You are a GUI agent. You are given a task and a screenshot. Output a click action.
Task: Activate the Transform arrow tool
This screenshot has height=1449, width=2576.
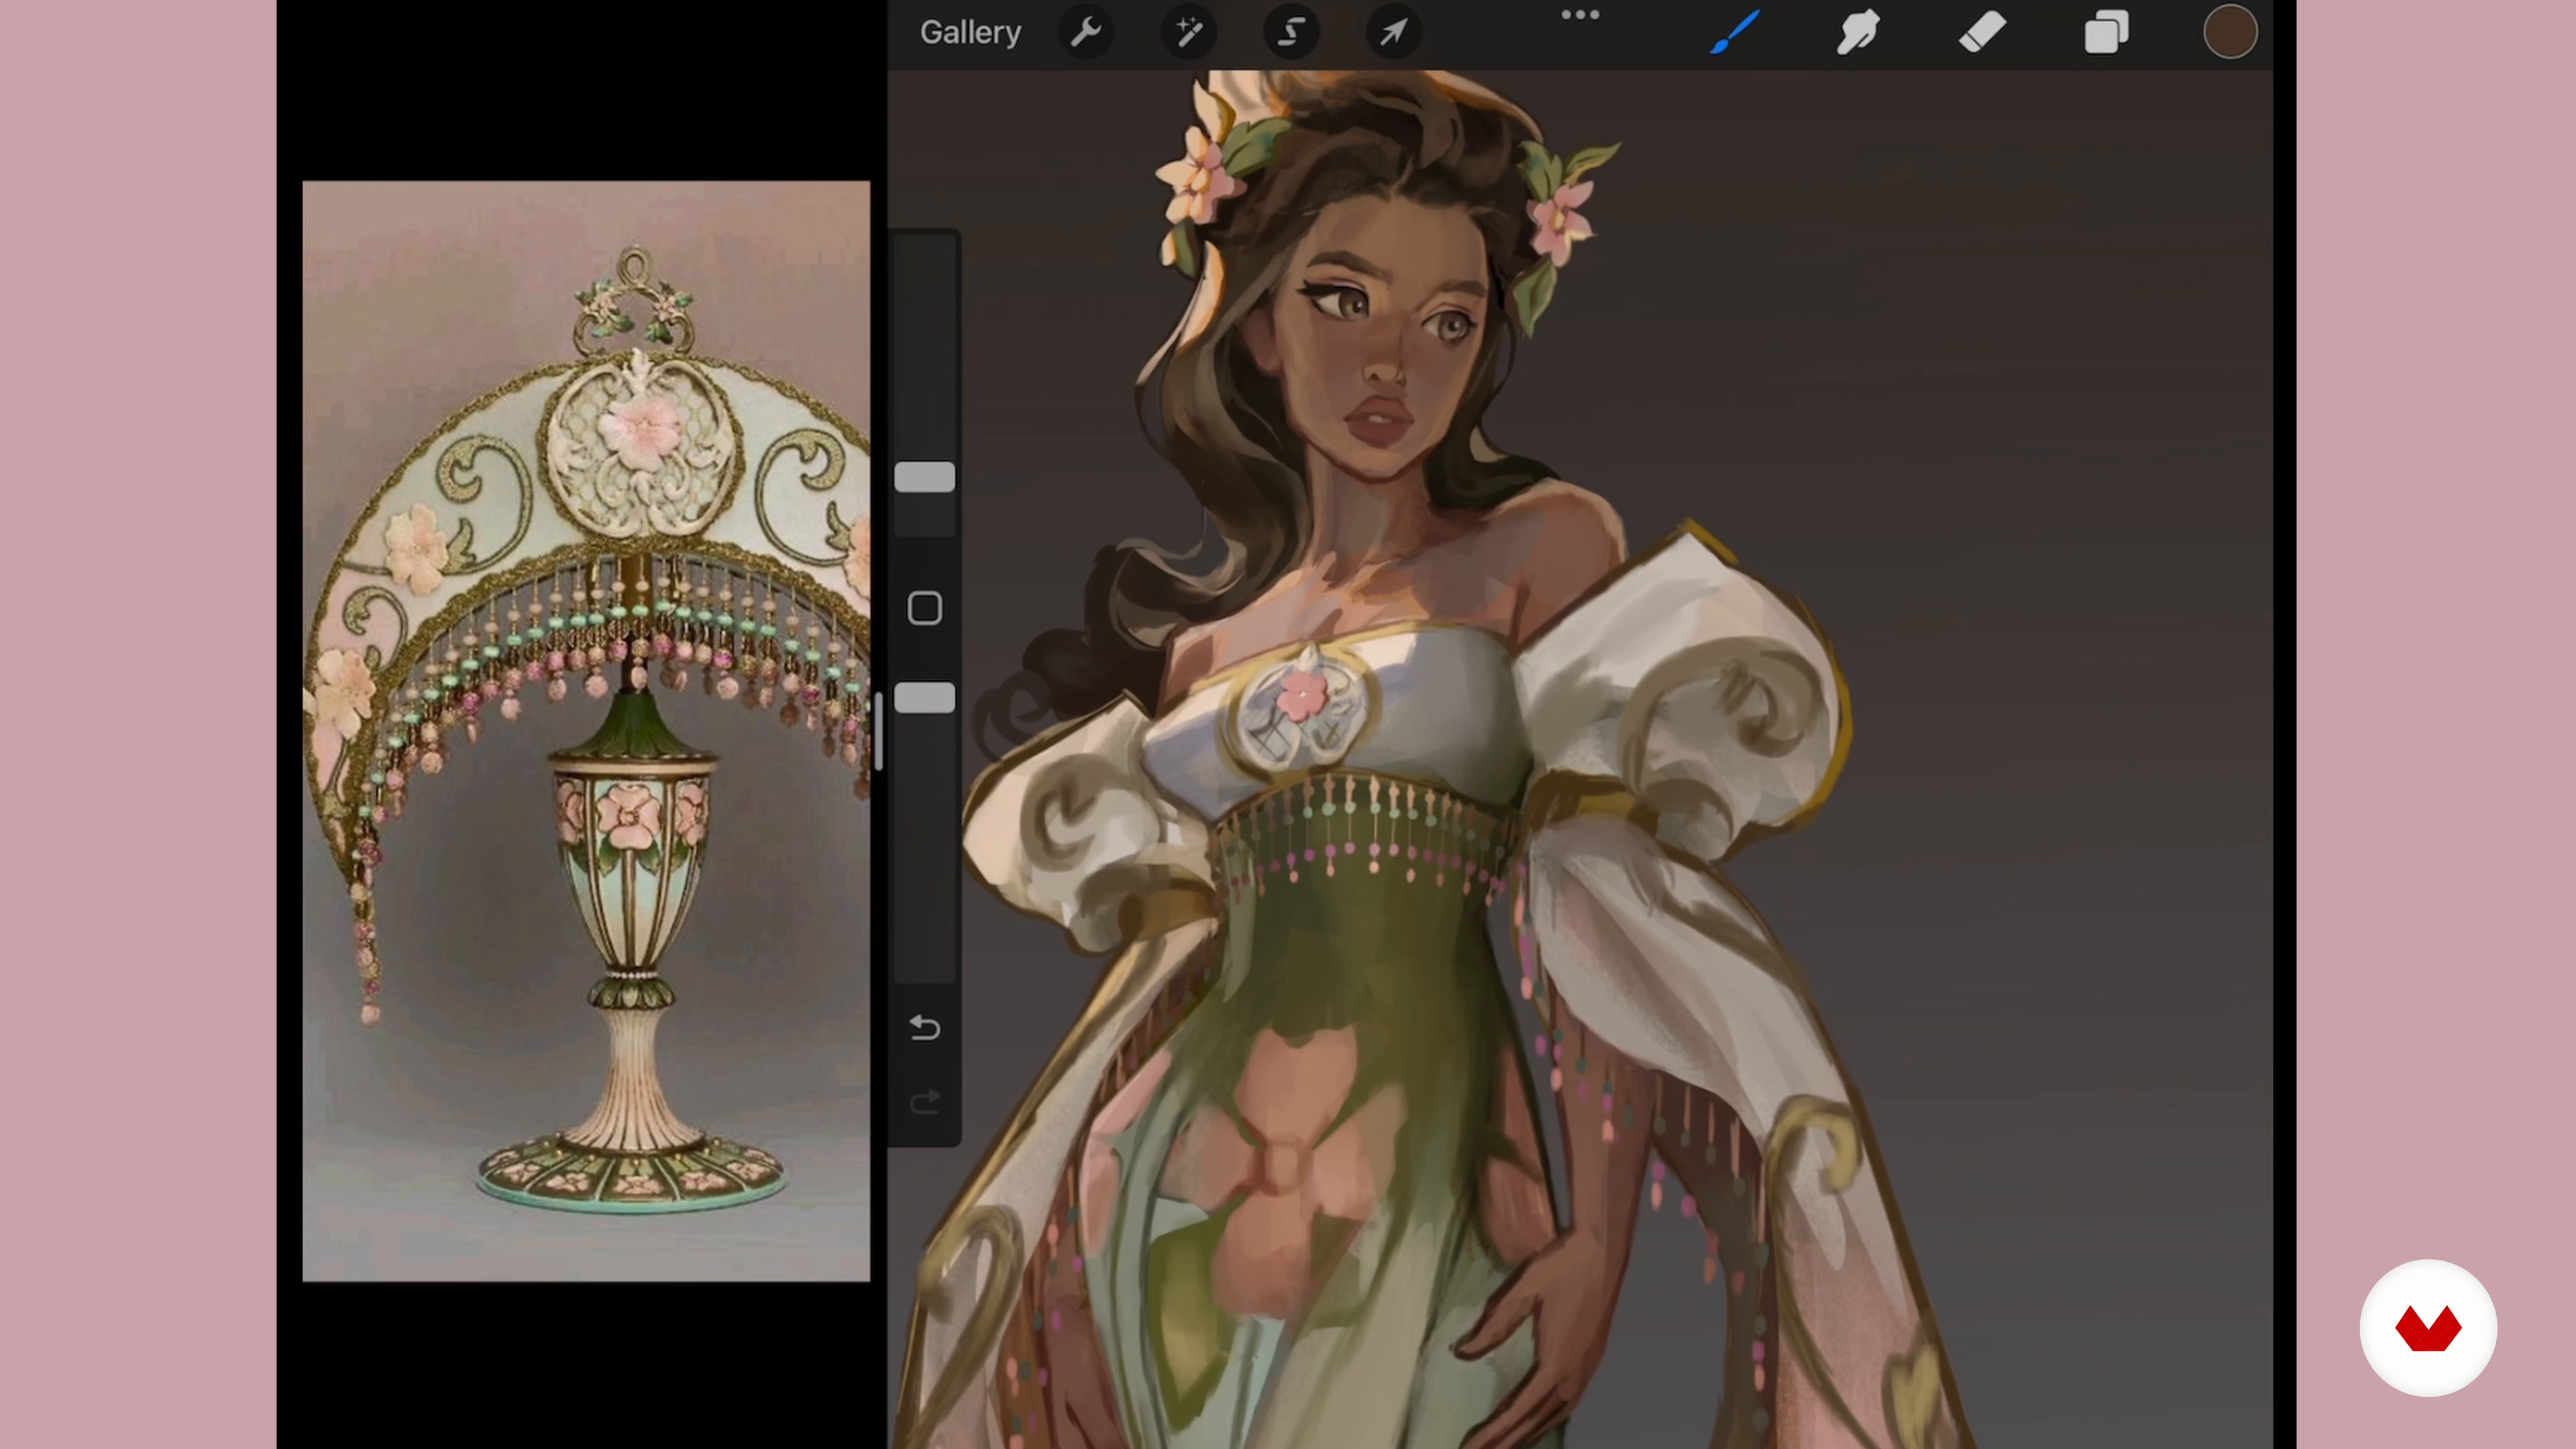[x=1394, y=32]
